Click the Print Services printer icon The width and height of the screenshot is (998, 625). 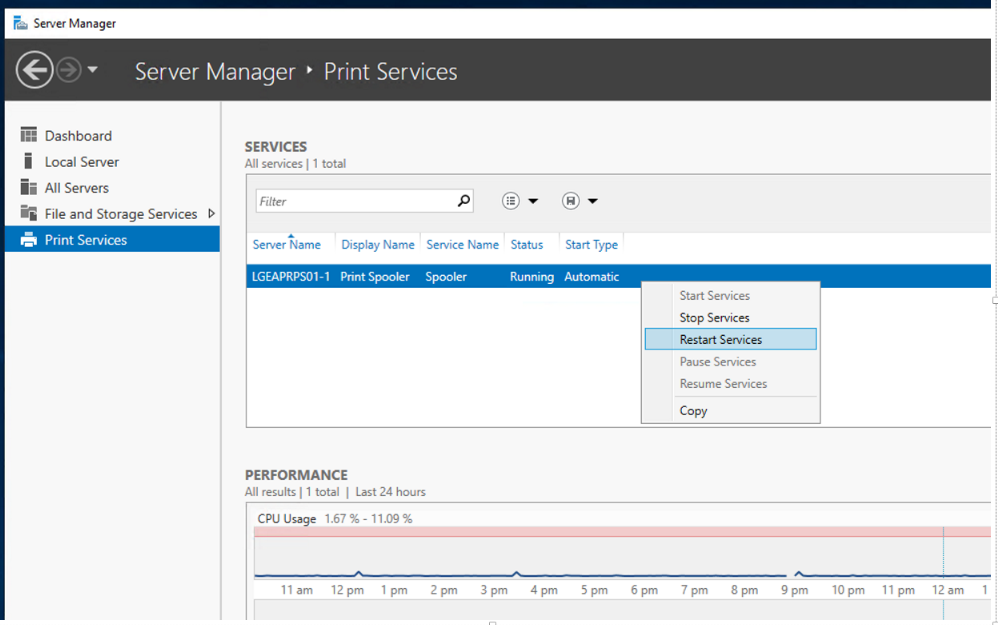point(29,240)
